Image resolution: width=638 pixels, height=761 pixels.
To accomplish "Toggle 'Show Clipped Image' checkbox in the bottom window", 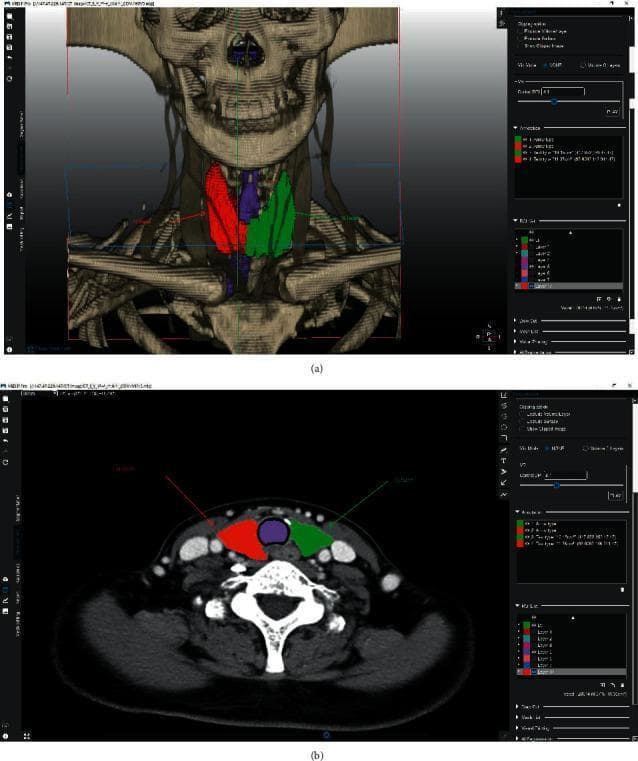I will pos(522,429).
